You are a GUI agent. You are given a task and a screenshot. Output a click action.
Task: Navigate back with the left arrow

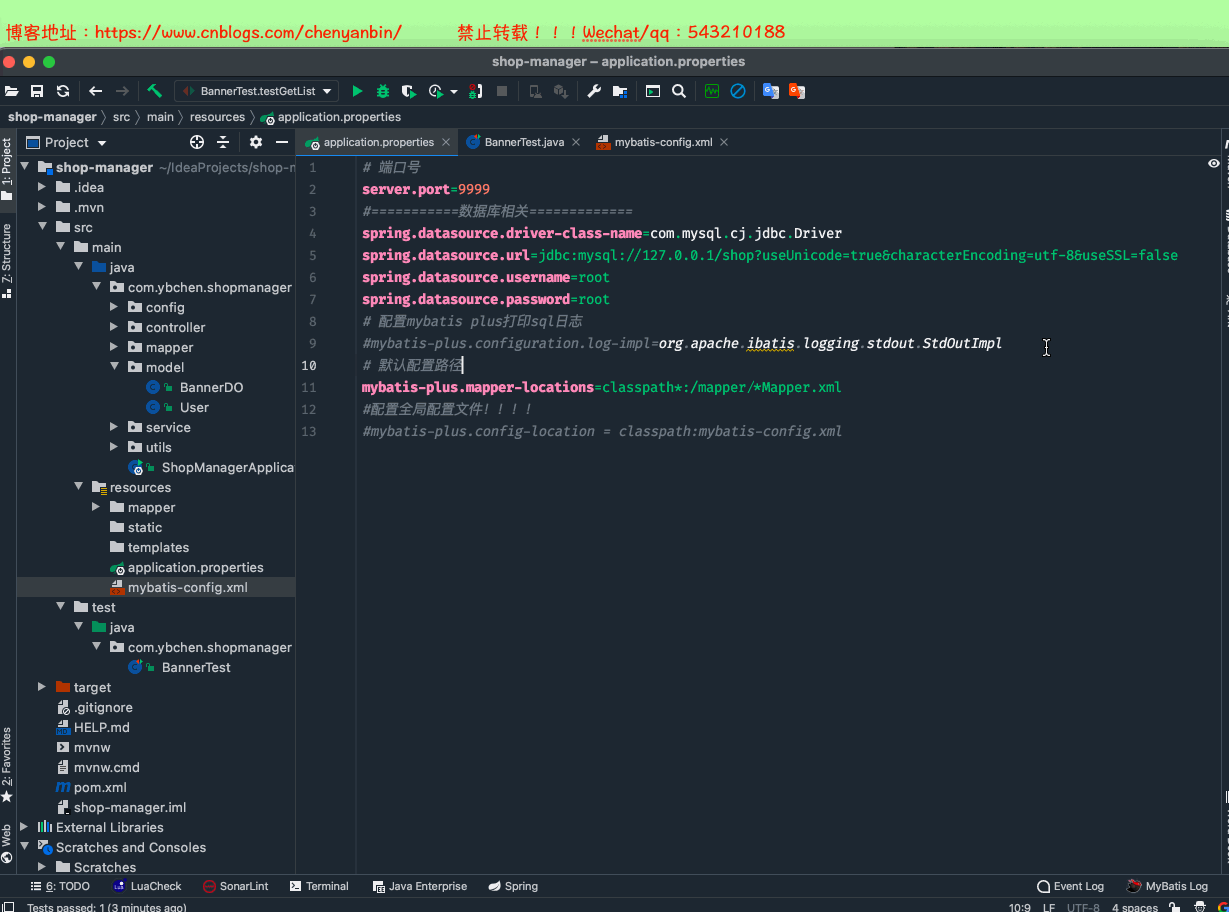95,91
